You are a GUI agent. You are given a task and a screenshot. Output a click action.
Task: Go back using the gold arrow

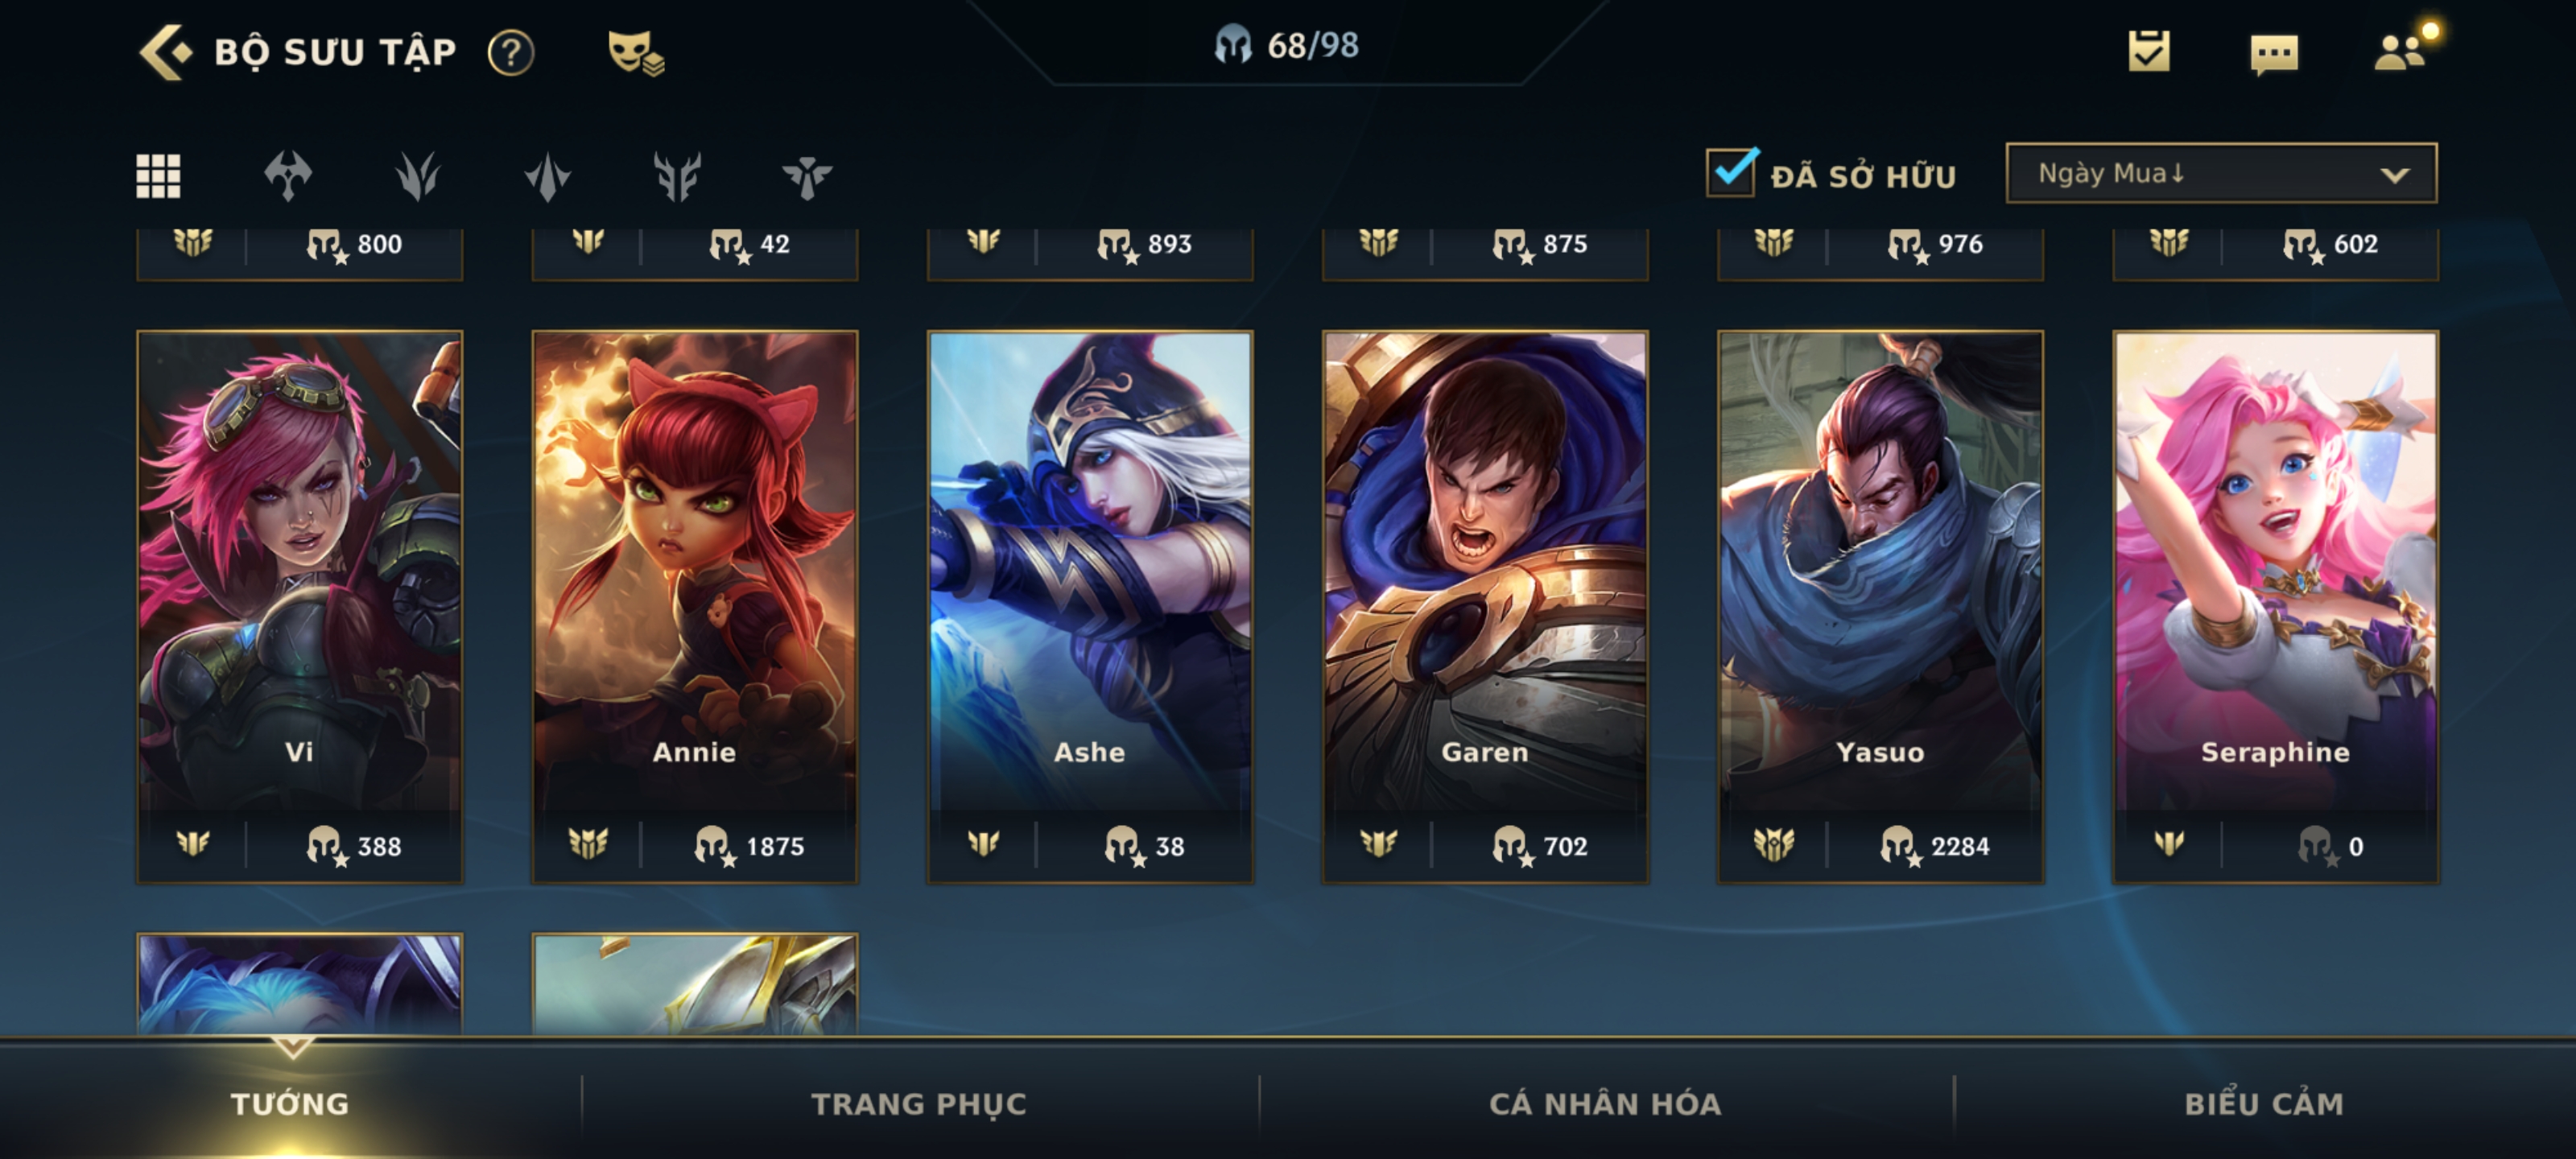[x=164, y=51]
